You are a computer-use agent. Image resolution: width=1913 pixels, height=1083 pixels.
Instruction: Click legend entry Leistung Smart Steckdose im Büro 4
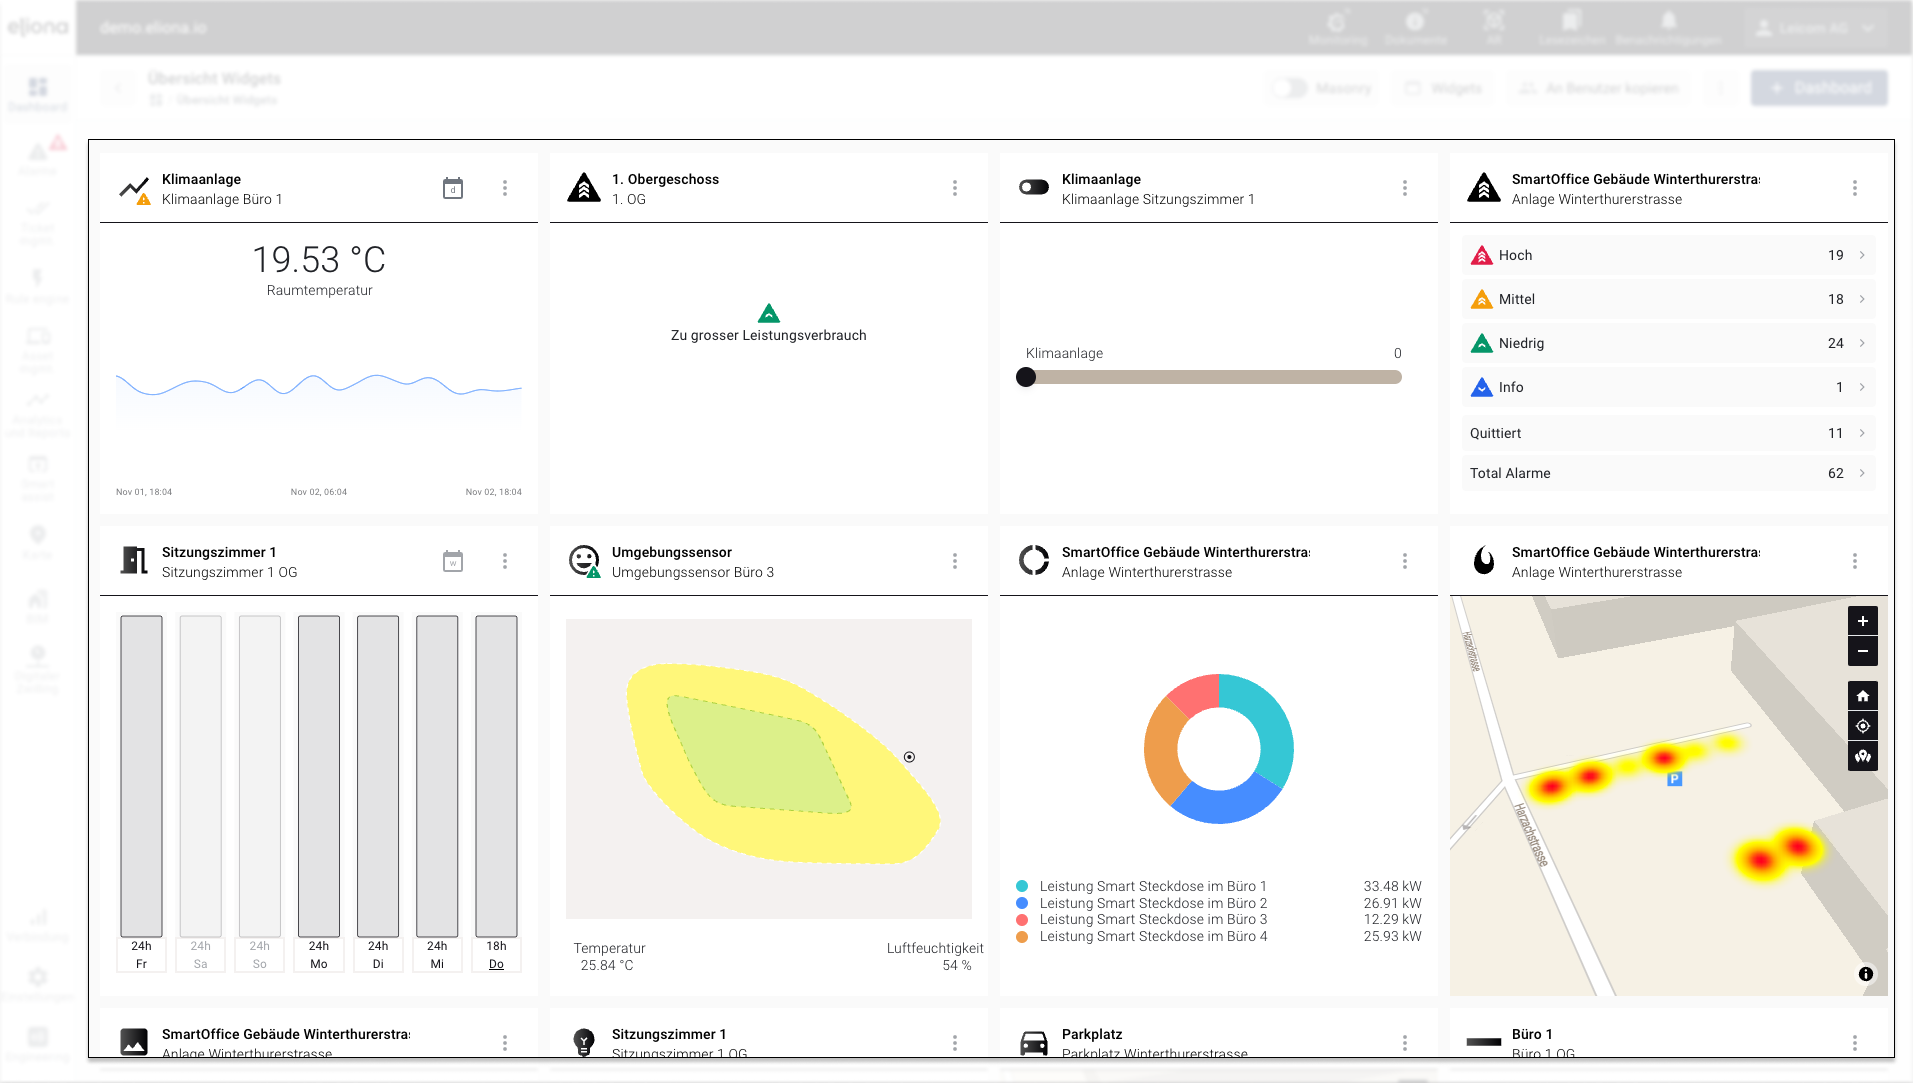1153,936
